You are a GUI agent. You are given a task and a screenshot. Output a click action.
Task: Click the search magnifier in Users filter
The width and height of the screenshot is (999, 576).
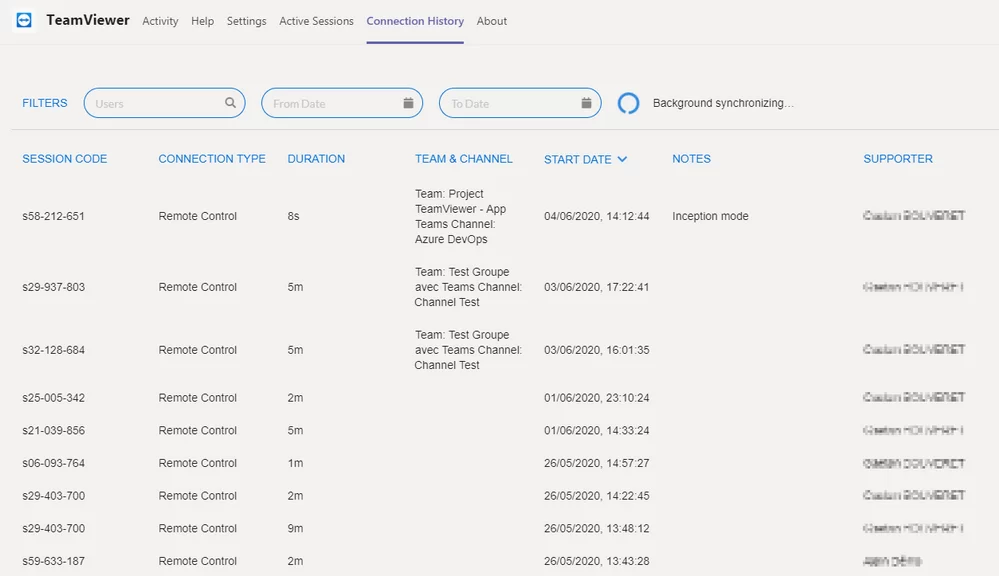[x=230, y=103]
